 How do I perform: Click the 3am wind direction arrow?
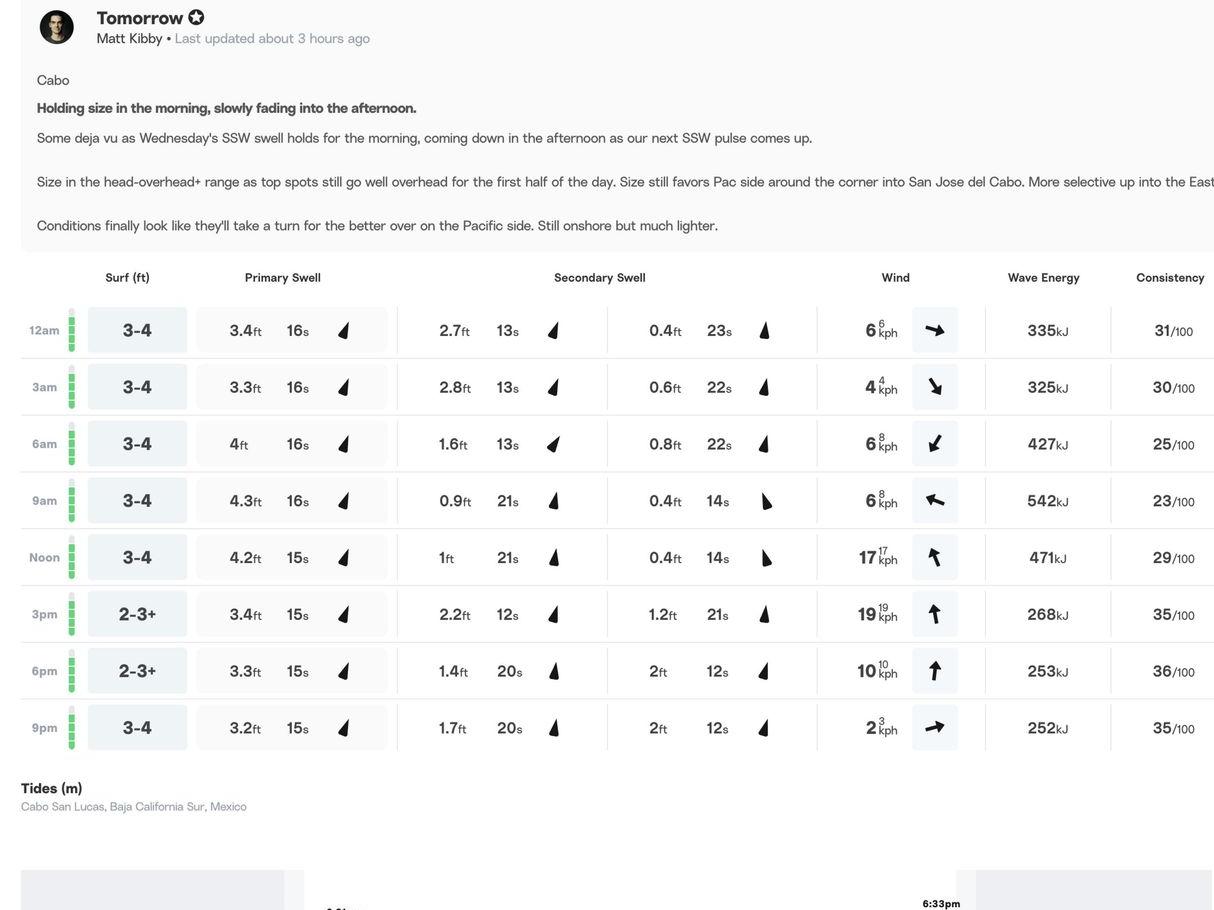pos(935,387)
